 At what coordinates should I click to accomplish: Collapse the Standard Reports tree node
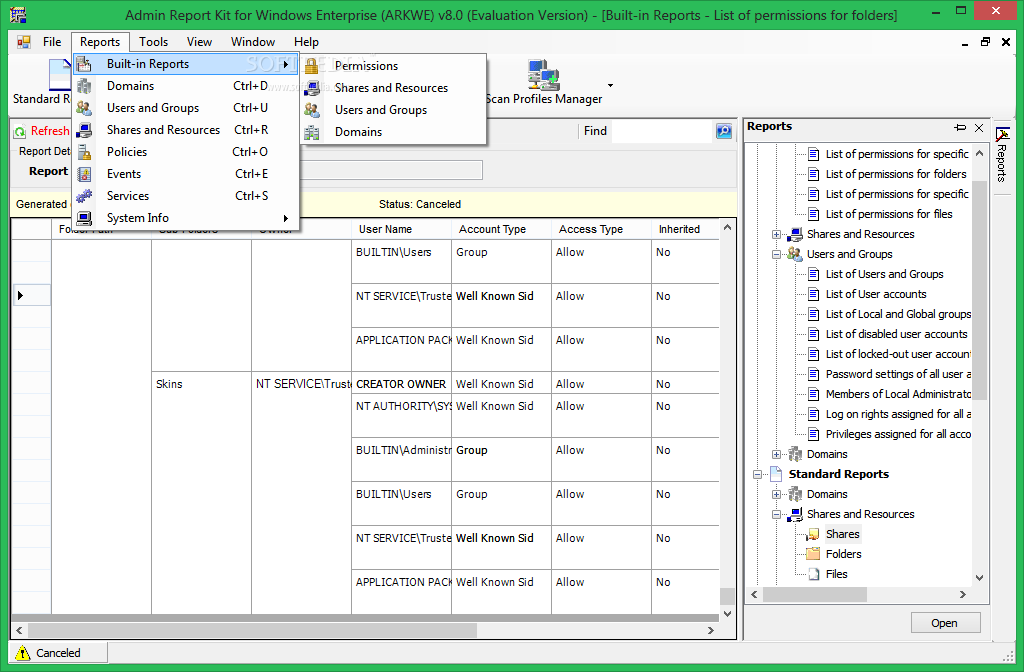click(x=758, y=475)
